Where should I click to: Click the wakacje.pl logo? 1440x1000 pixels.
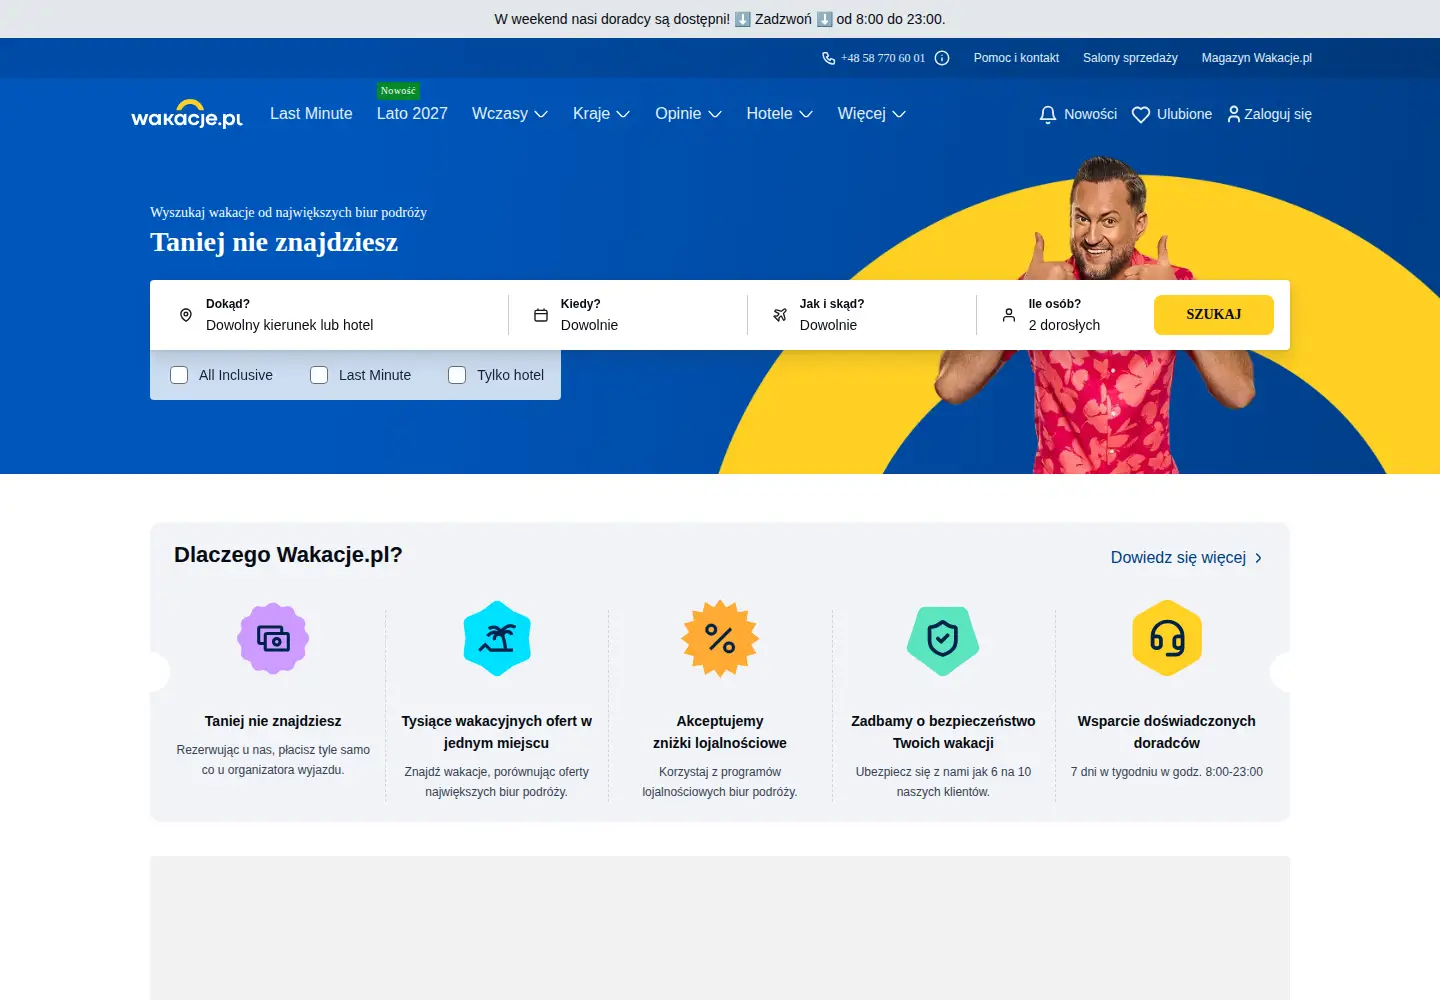coord(187,114)
